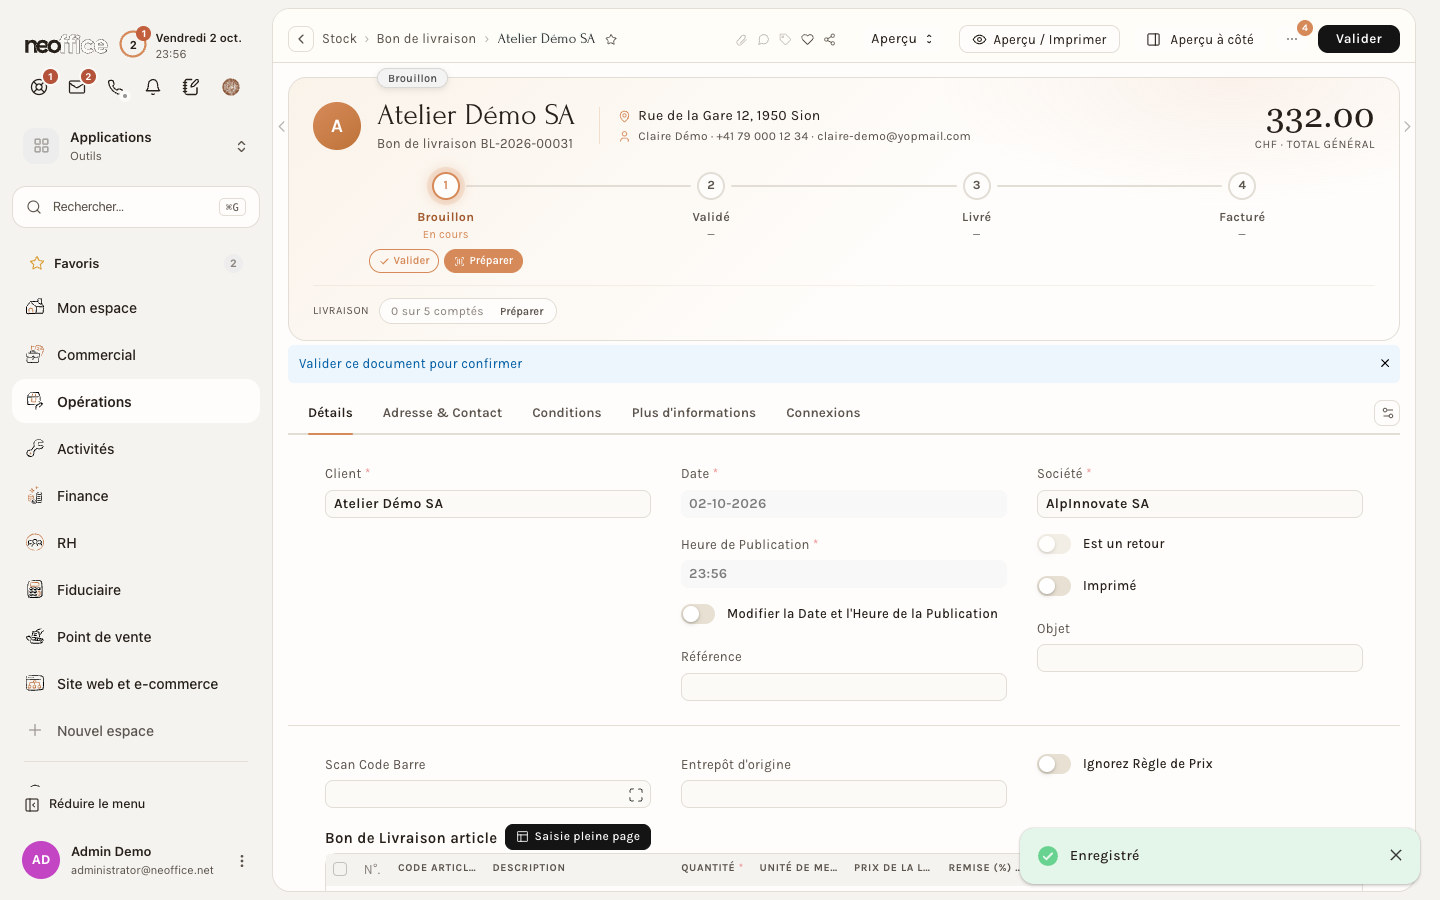Enable Ignorez Règle de Prix toggle

(1054, 764)
